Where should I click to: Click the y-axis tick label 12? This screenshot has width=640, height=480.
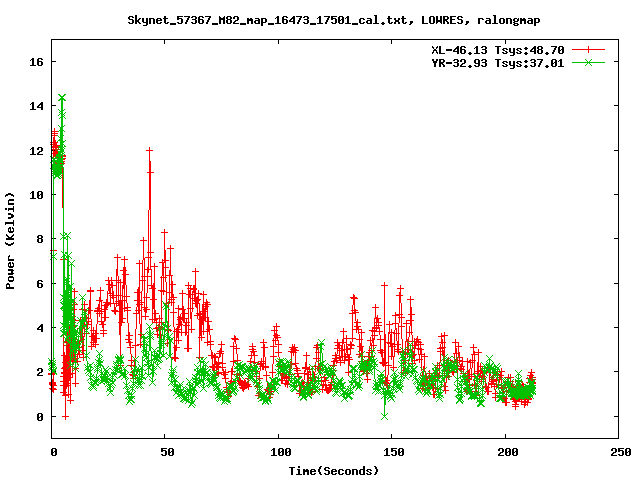coord(36,151)
